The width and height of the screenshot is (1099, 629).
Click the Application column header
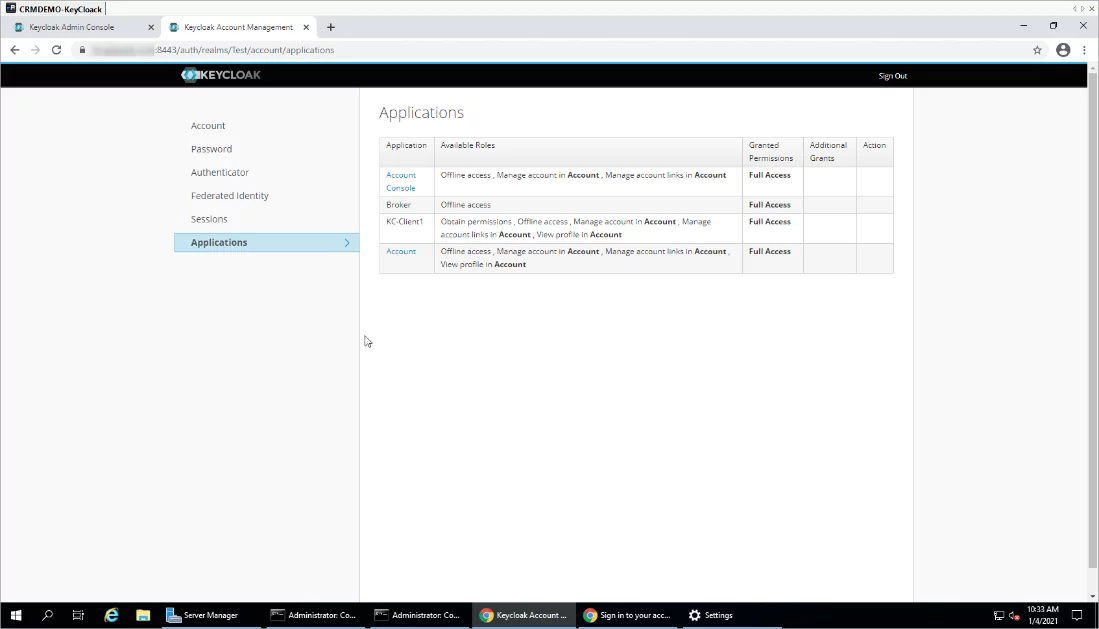point(406,145)
